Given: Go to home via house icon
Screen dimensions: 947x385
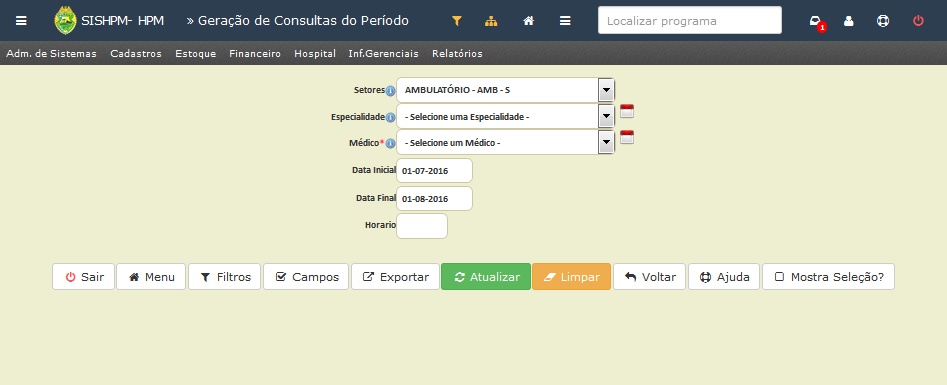Looking at the screenshot, I should [528, 21].
